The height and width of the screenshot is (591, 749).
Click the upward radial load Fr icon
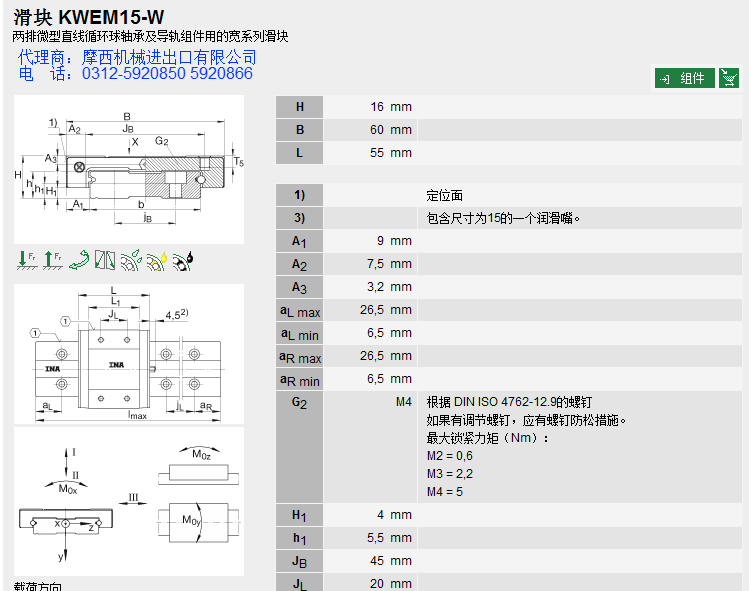coord(52,260)
